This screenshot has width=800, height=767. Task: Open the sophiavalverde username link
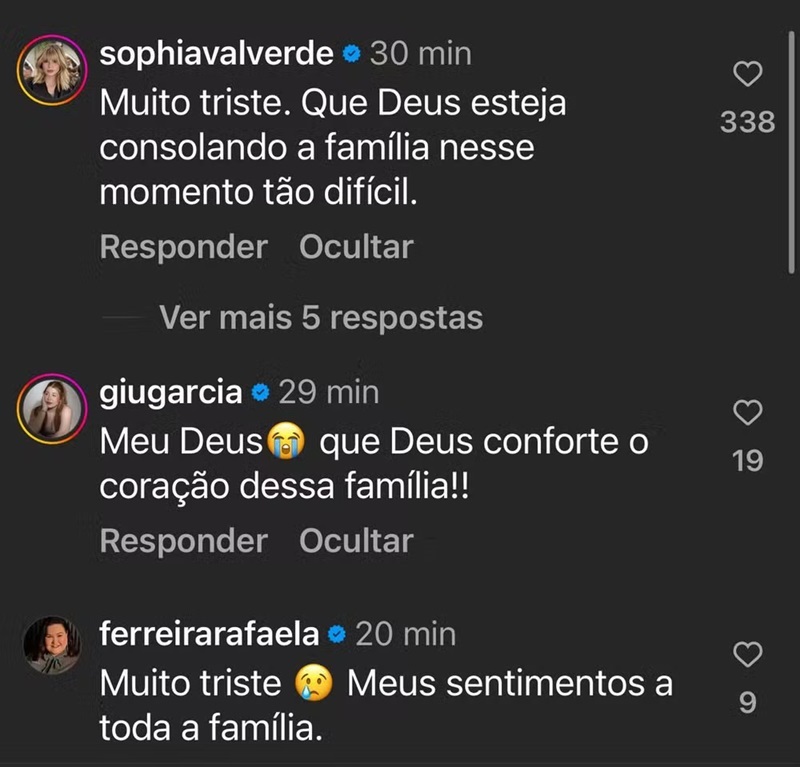pos(216,54)
